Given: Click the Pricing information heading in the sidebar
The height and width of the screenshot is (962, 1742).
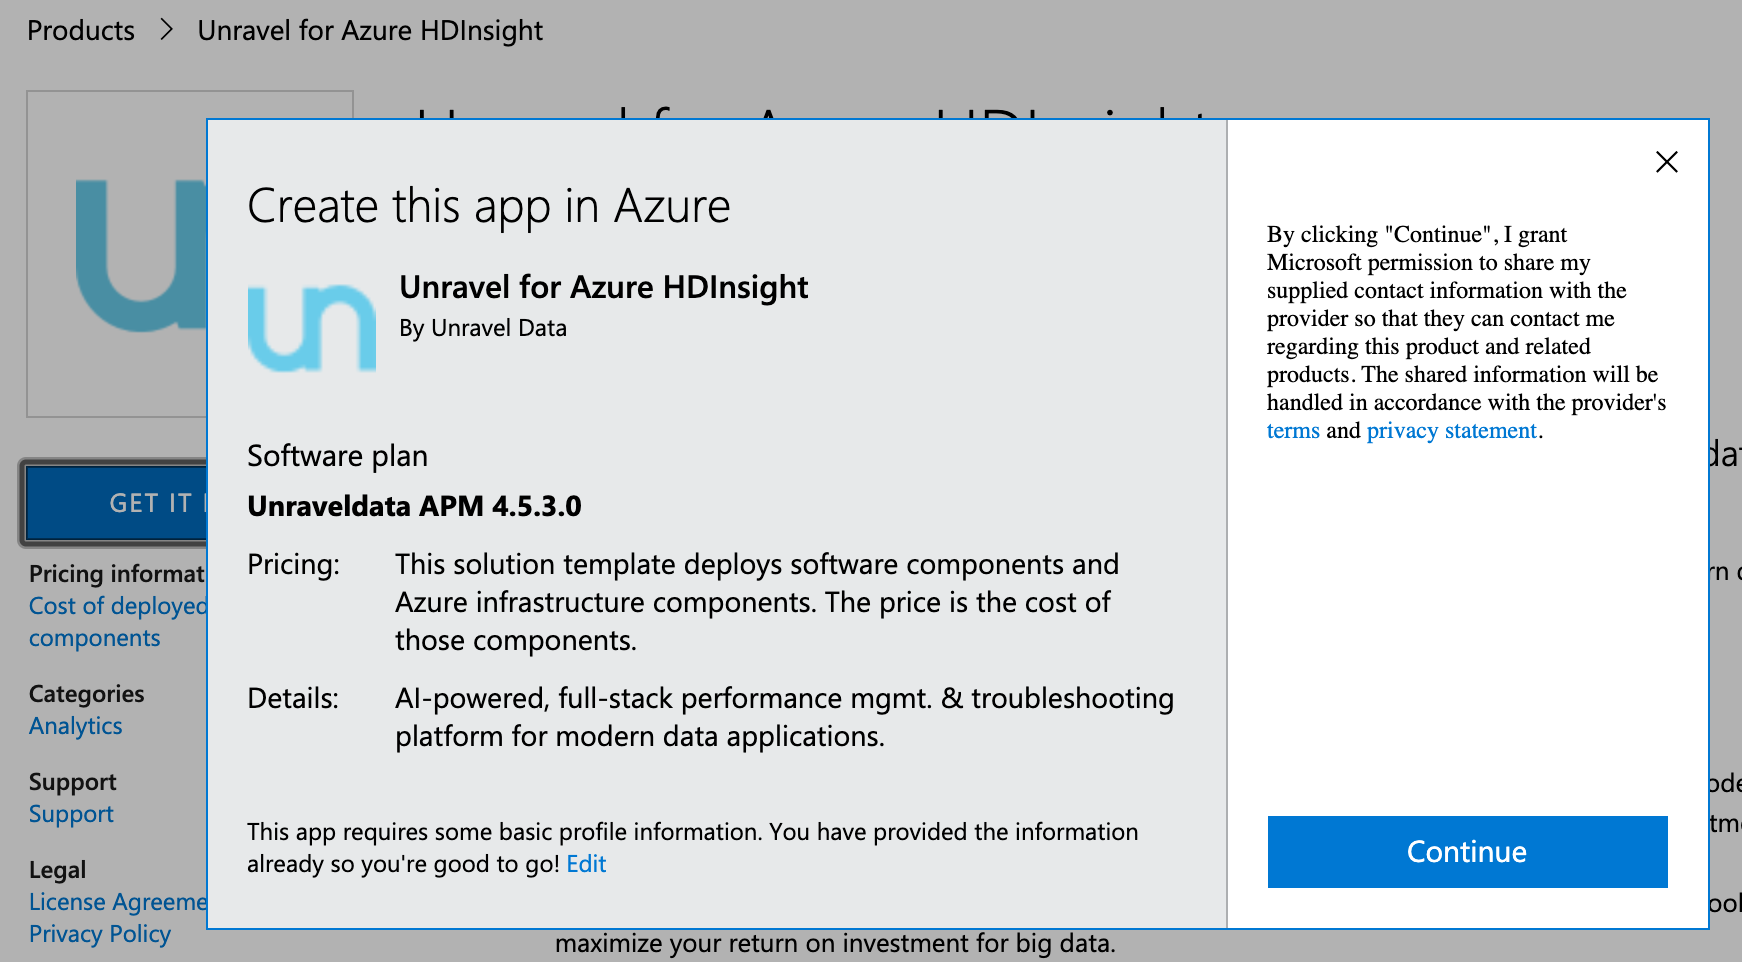Looking at the screenshot, I should coord(117,574).
